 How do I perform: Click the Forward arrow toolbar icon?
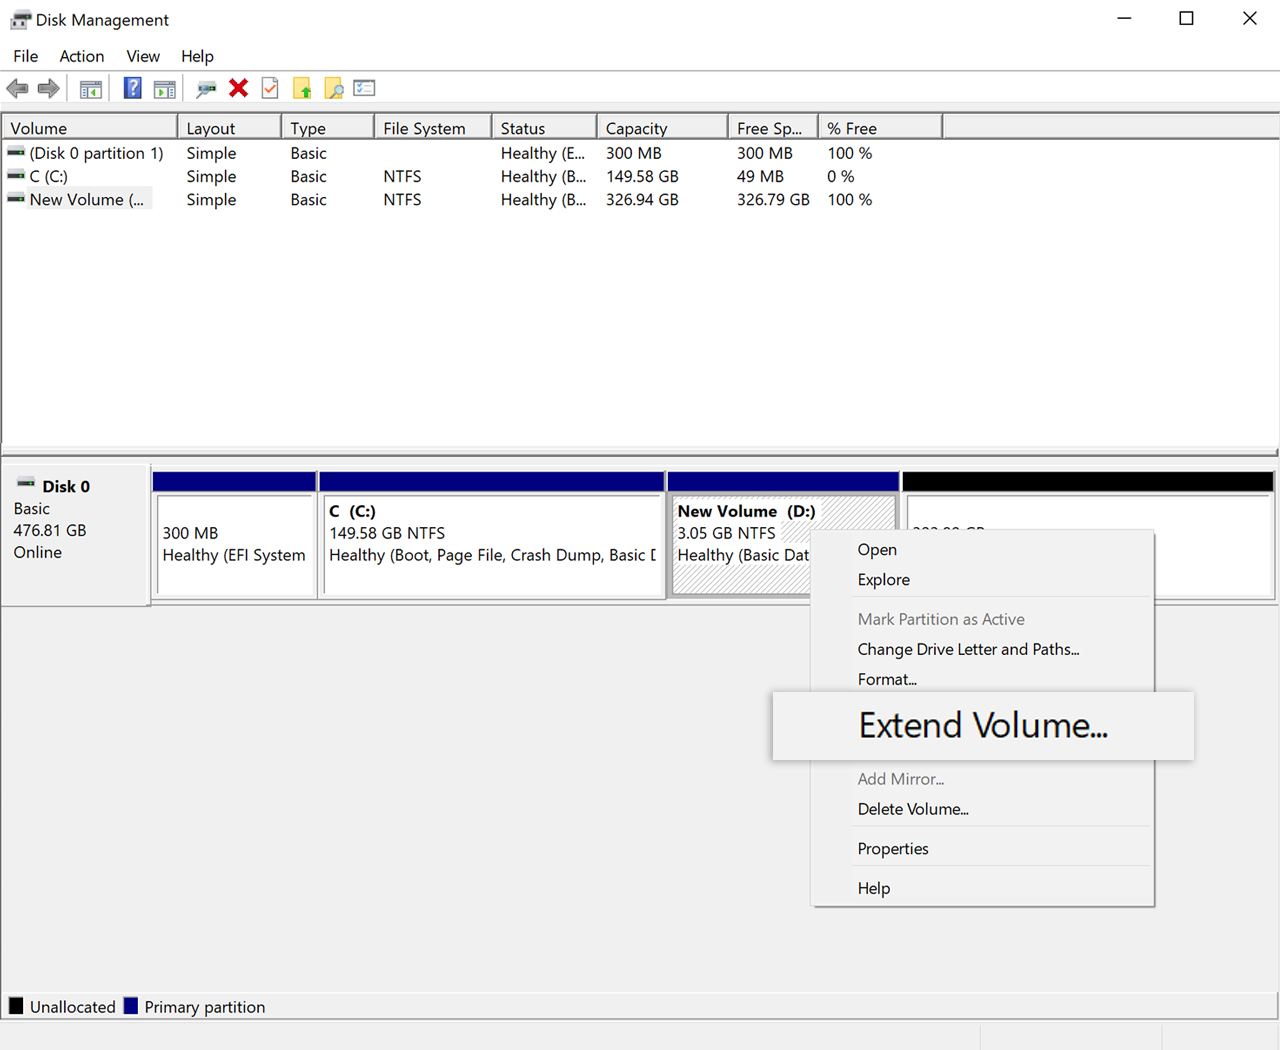coord(48,89)
